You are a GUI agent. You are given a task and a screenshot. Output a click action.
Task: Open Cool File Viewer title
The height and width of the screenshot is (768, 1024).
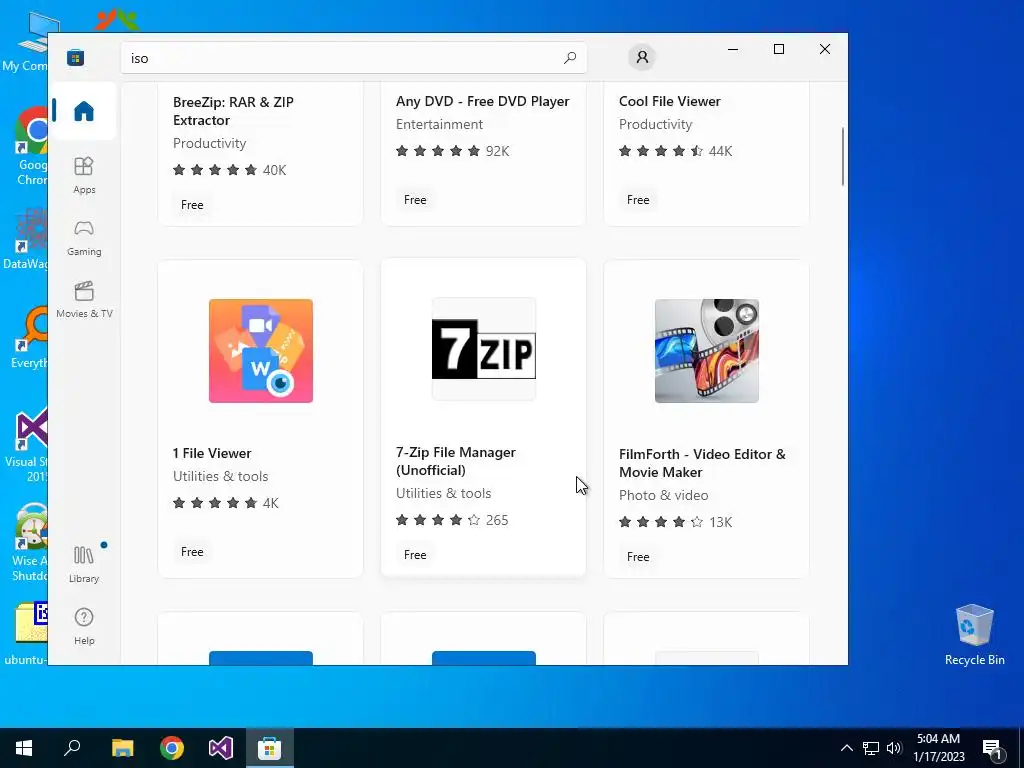tap(669, 101)
